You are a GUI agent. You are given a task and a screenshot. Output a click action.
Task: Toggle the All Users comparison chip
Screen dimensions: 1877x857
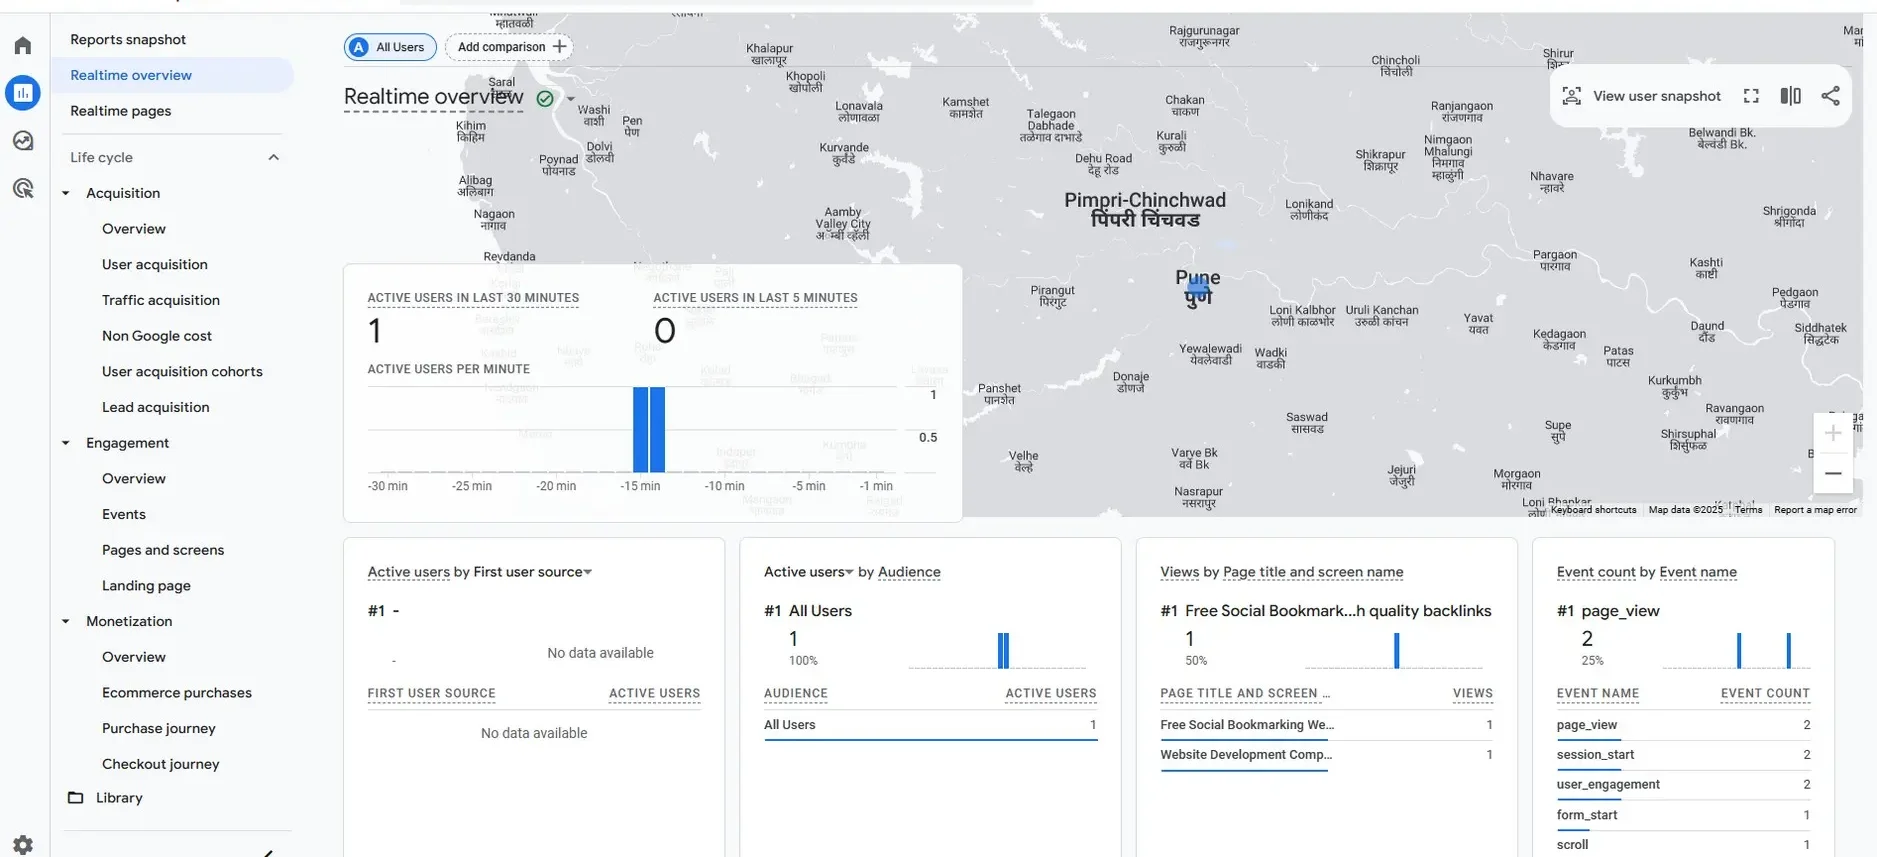coord(390,47)
